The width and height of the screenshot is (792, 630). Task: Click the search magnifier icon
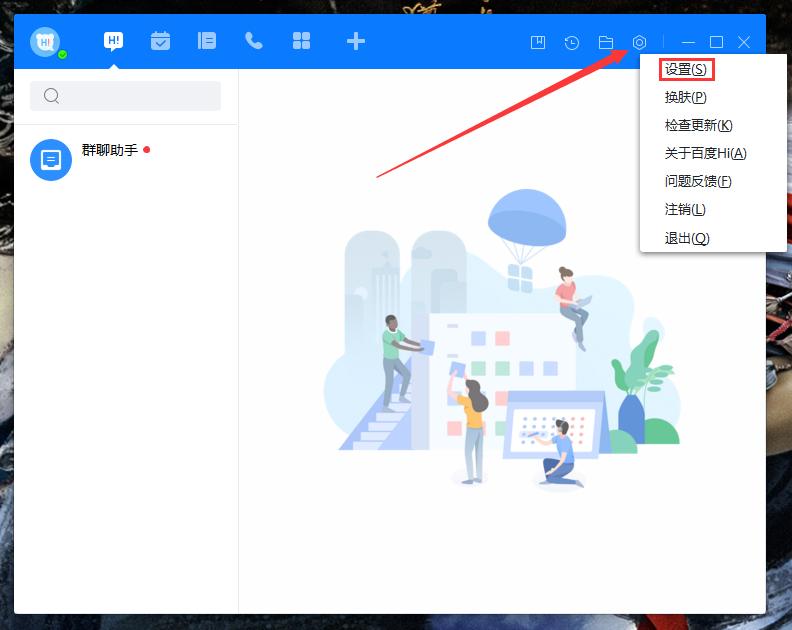pos(51,95)
